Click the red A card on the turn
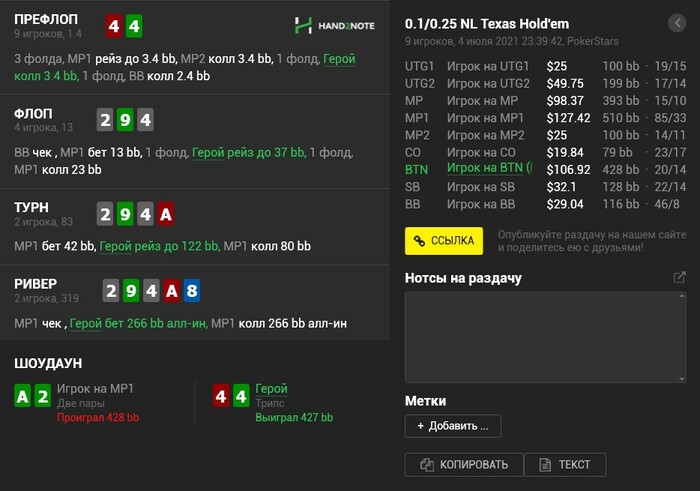 point(166,214)
